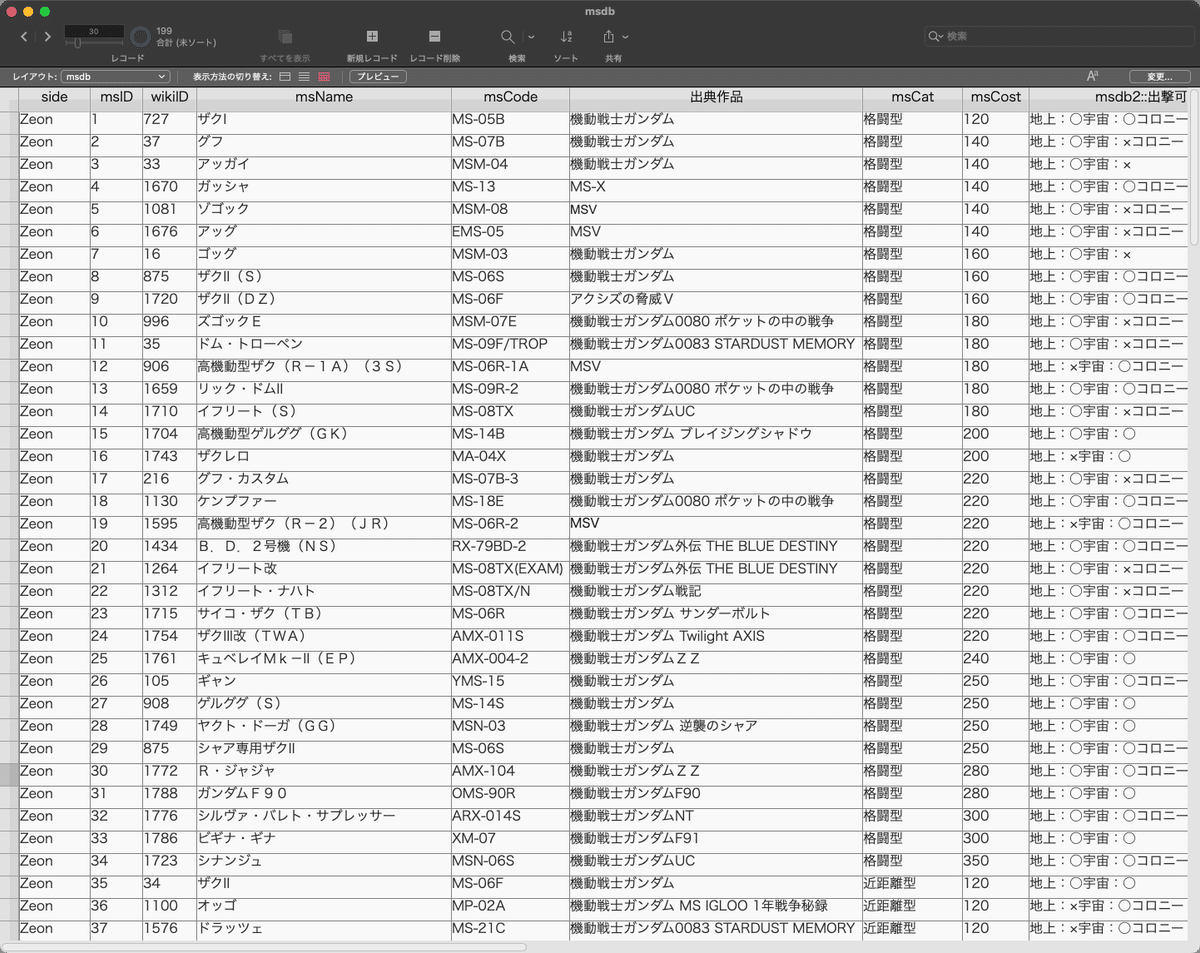Click quick find magnifier options icon
The width and height of the screenshot is (1200, 953).
pos(936,36)
